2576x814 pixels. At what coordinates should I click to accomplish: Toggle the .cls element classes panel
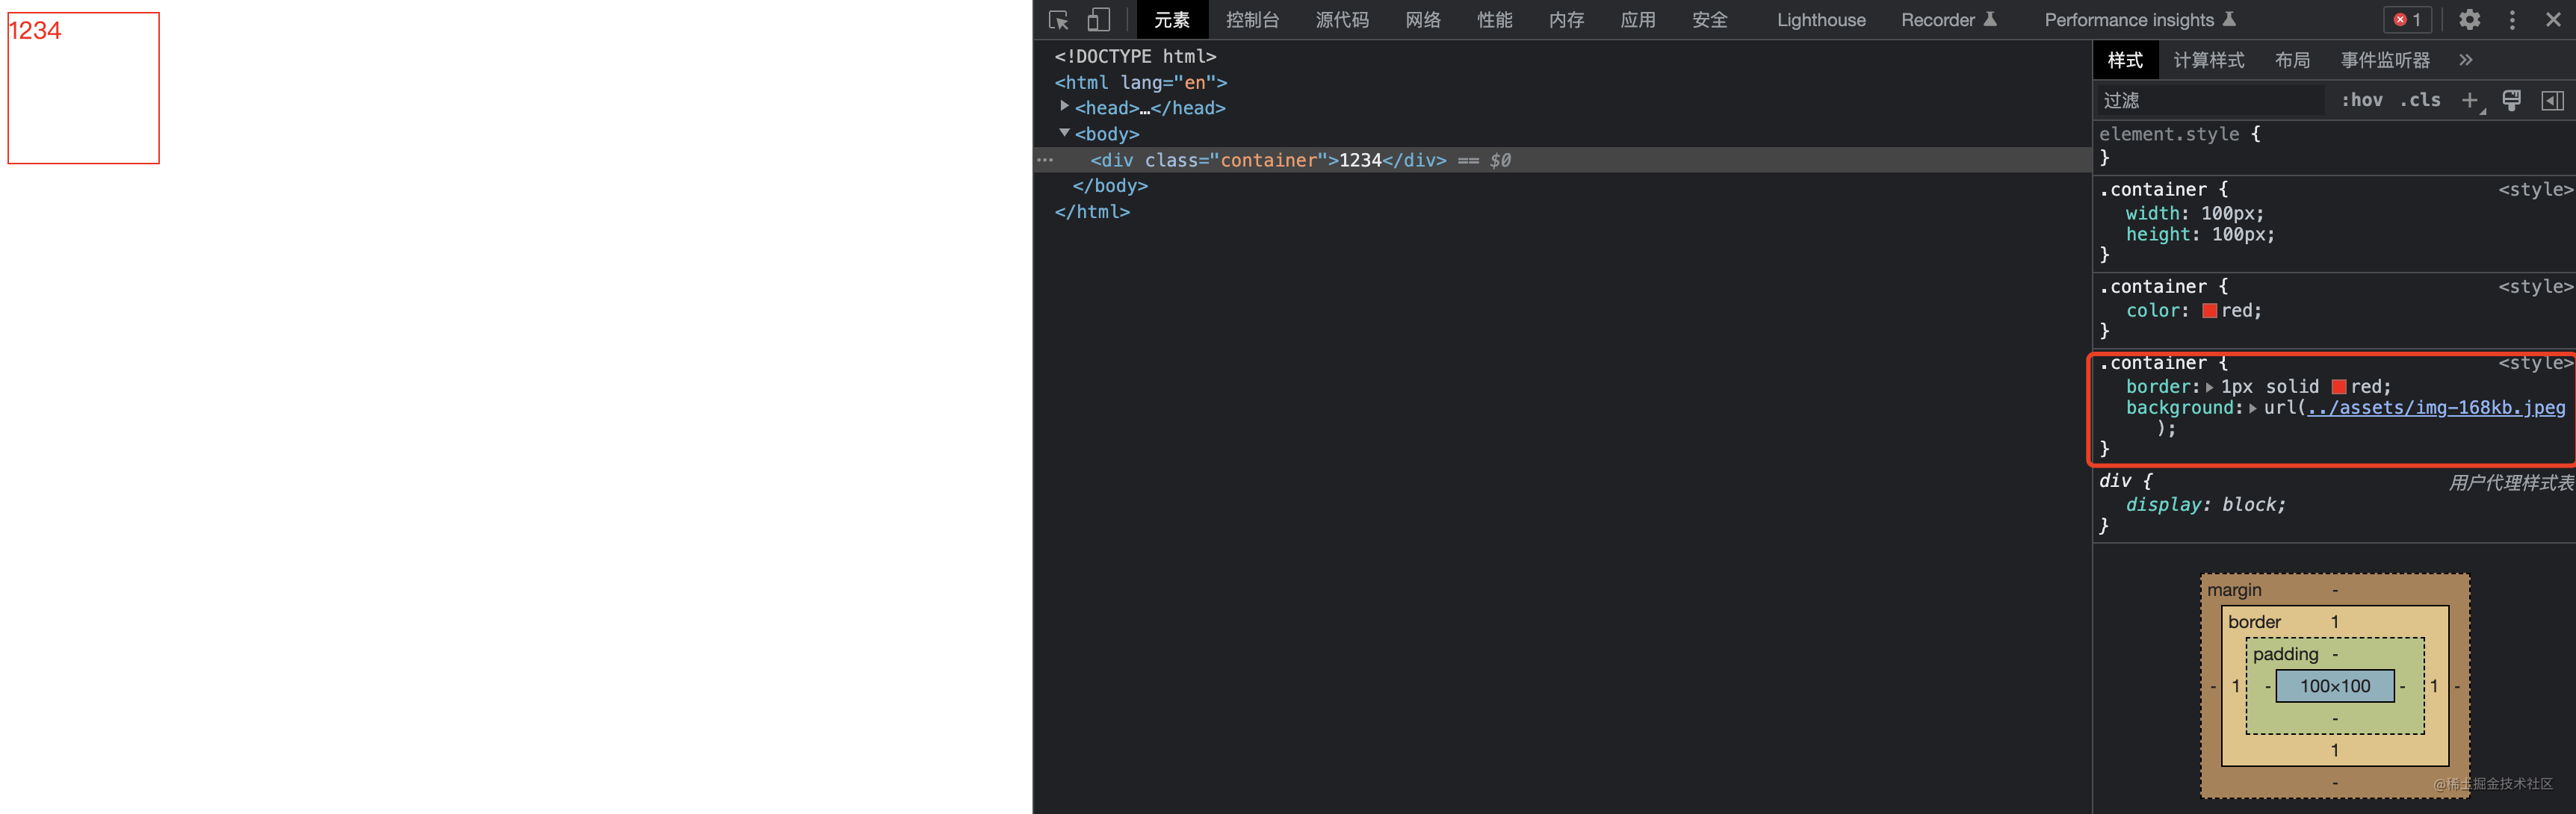point(2420,100)
